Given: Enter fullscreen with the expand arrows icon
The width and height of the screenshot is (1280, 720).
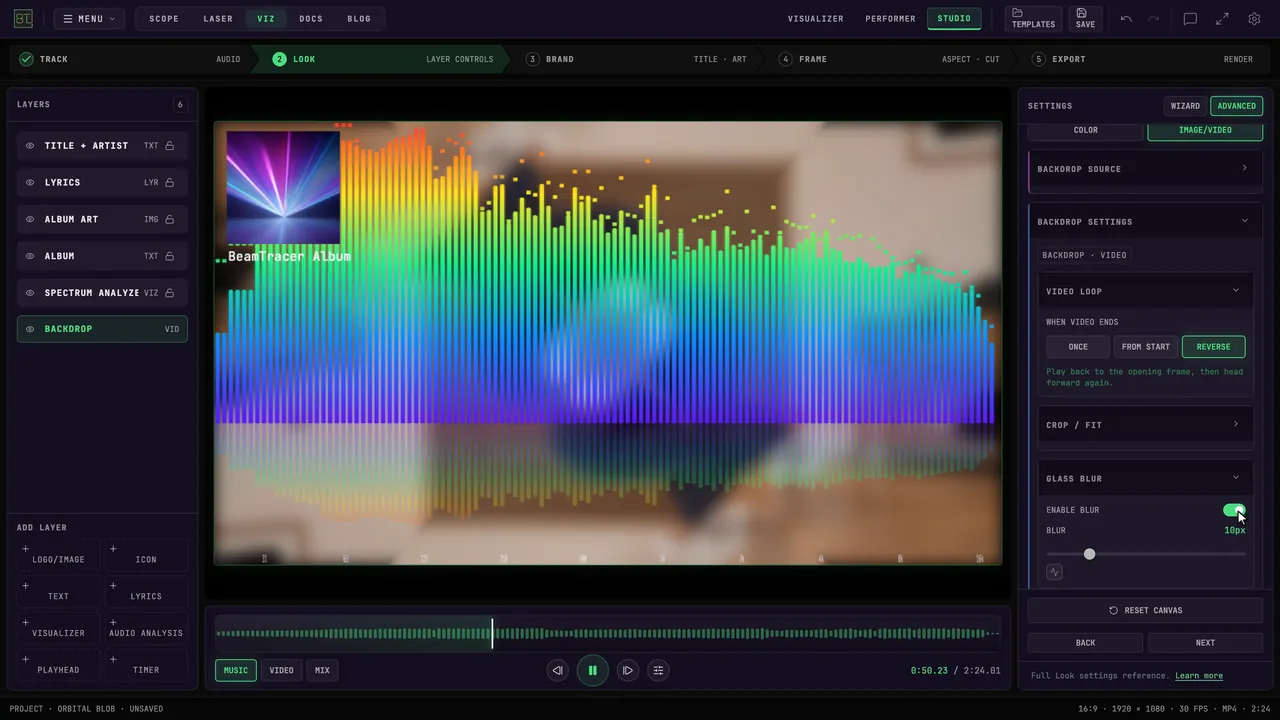Looking at the screenshot, I should pos(1222,19).
